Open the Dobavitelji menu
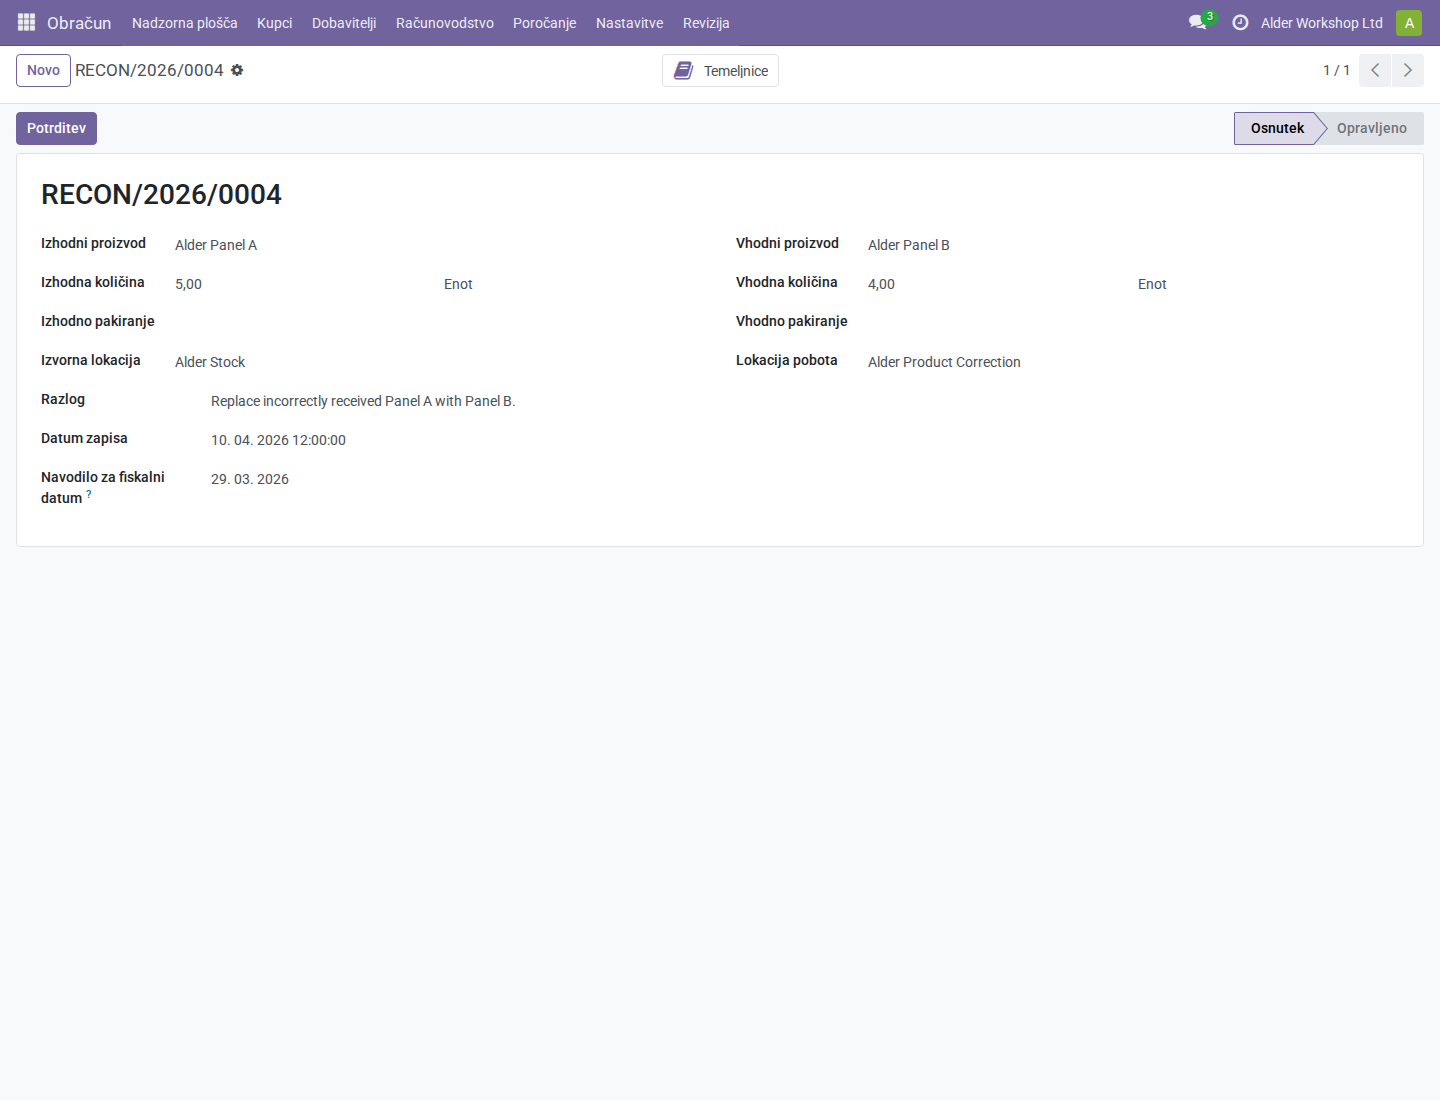1440x1100 pixels. pos(344,23)
